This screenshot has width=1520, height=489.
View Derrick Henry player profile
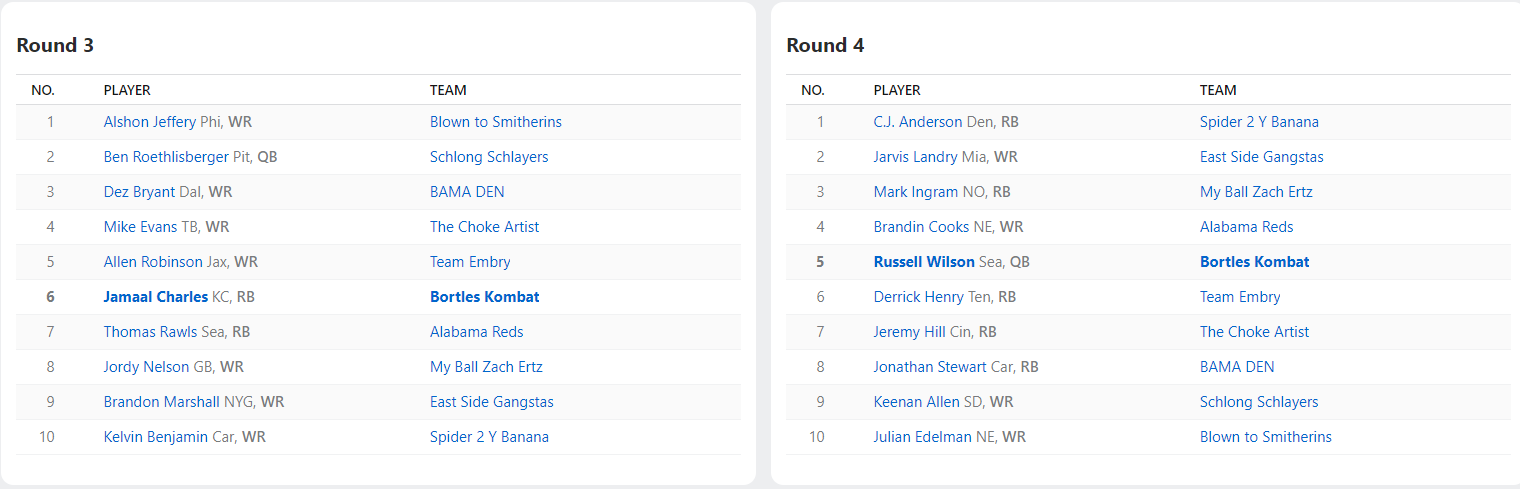[x=918, y=297]
